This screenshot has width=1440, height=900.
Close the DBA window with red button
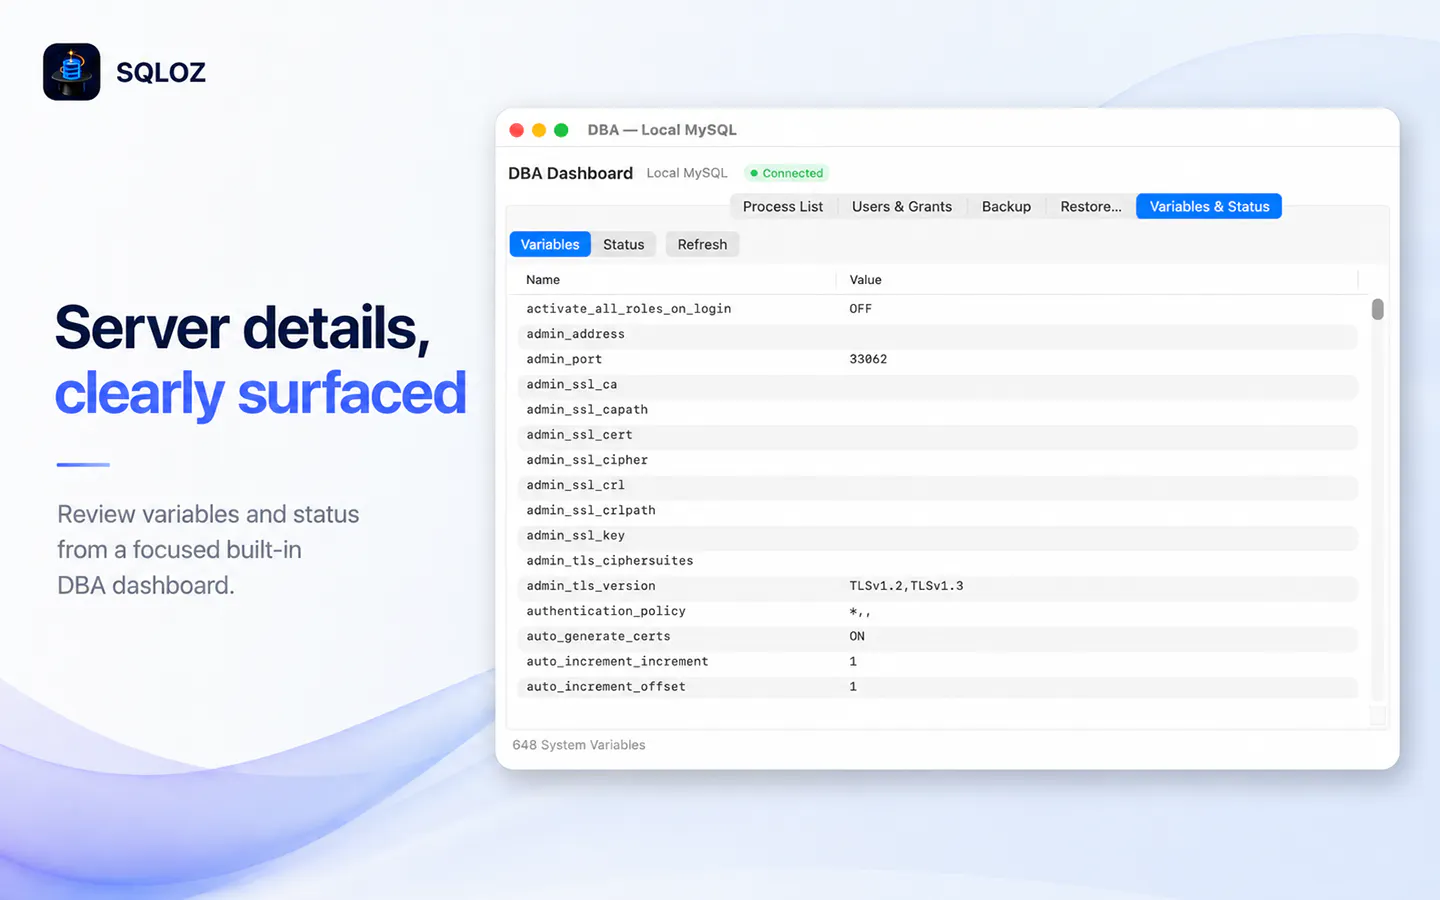pos(517,130)
